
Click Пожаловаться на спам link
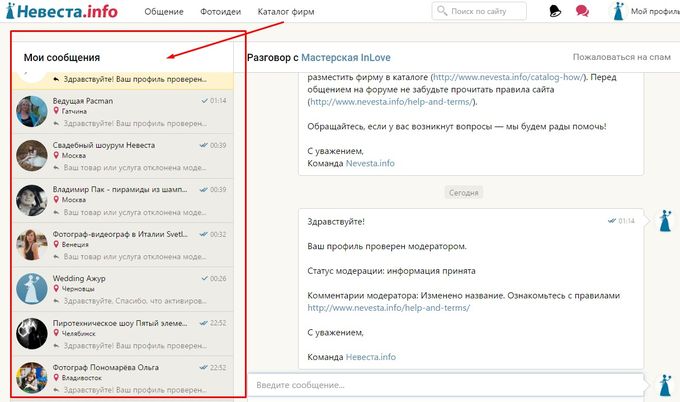(x=621, y=57)
